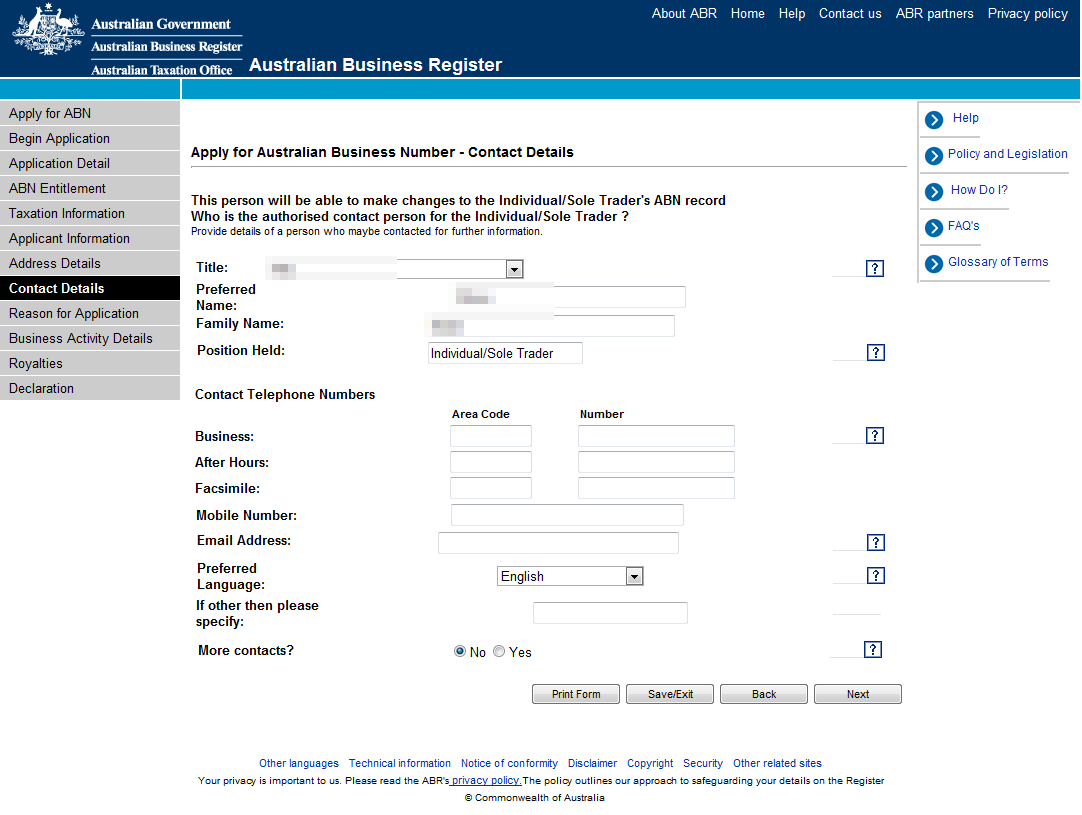
Task: Click the help icon beside Email Address
Action: [x=875, y=543]
